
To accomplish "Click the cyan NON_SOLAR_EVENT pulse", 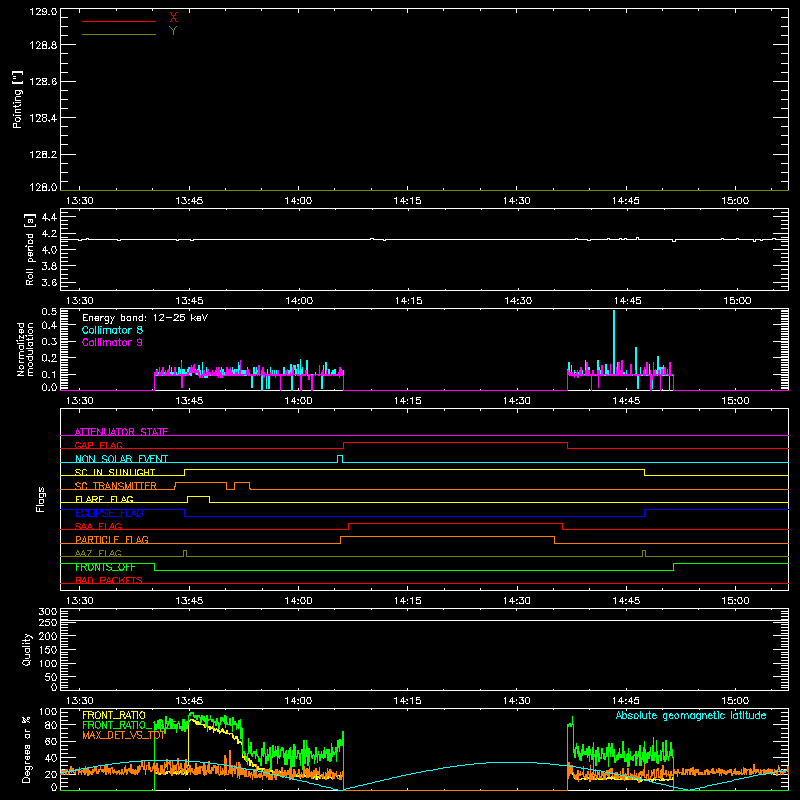I will [340, 459].
